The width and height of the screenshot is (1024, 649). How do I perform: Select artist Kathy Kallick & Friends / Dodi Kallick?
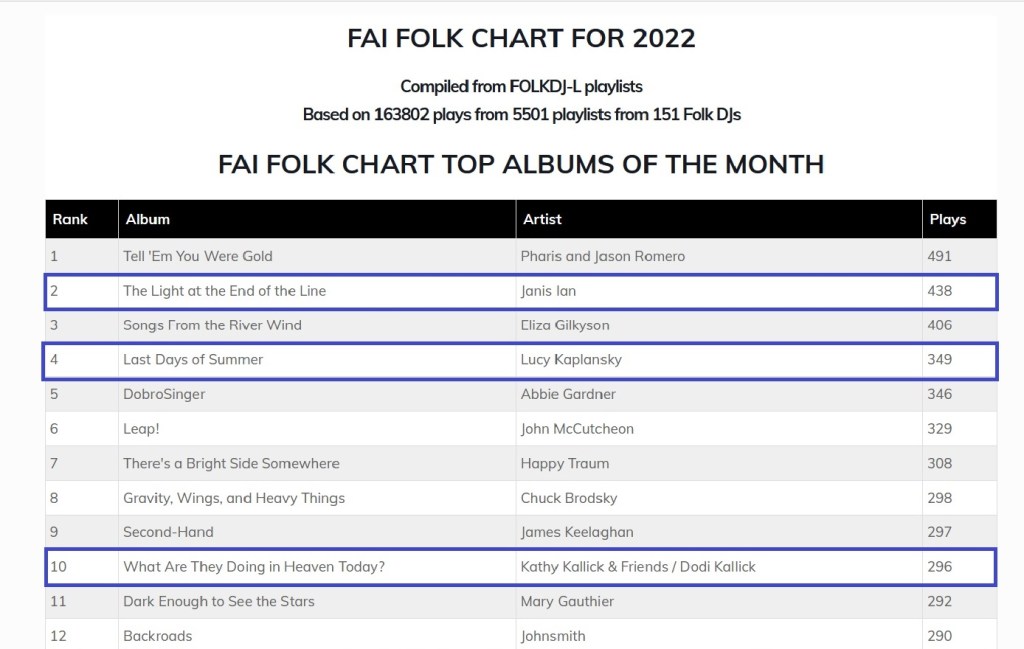coord(638,566)
